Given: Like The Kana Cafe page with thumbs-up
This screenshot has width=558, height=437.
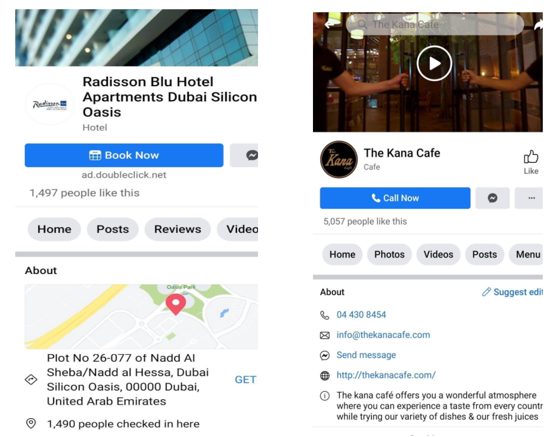Looking at the screenshot, I should pyautogui.click(x=531, y=162).
